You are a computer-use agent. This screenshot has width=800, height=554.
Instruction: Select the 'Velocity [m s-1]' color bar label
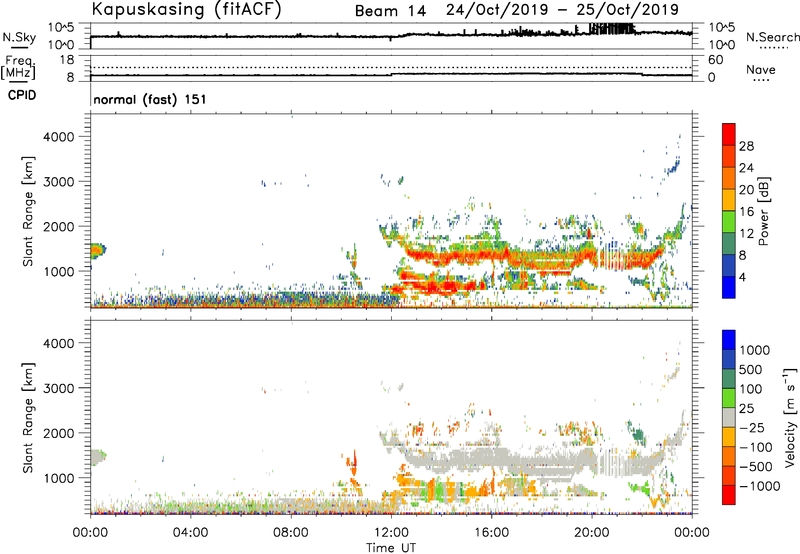[x=790, y=417]
